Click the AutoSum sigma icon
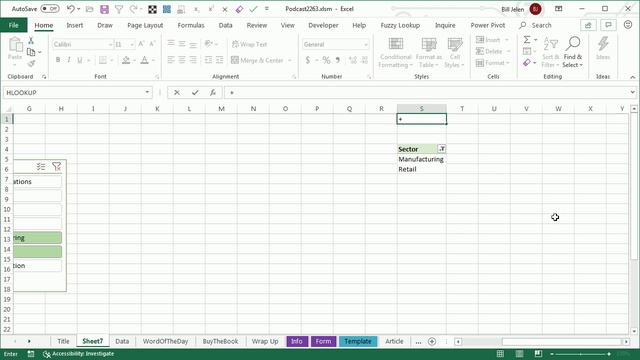The width and height of the screenshot is (640, 360). [x=527, y=40]
